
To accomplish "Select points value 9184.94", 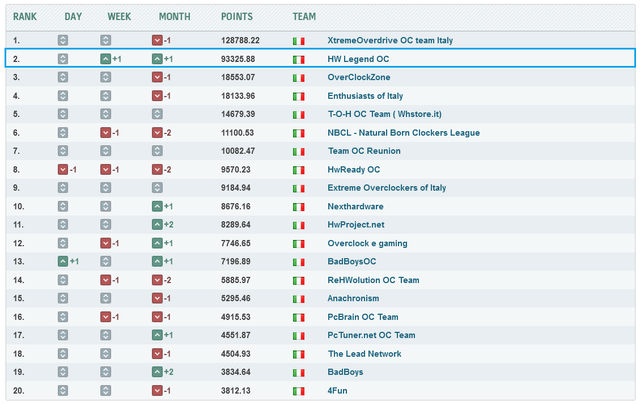I will point(236,188).
